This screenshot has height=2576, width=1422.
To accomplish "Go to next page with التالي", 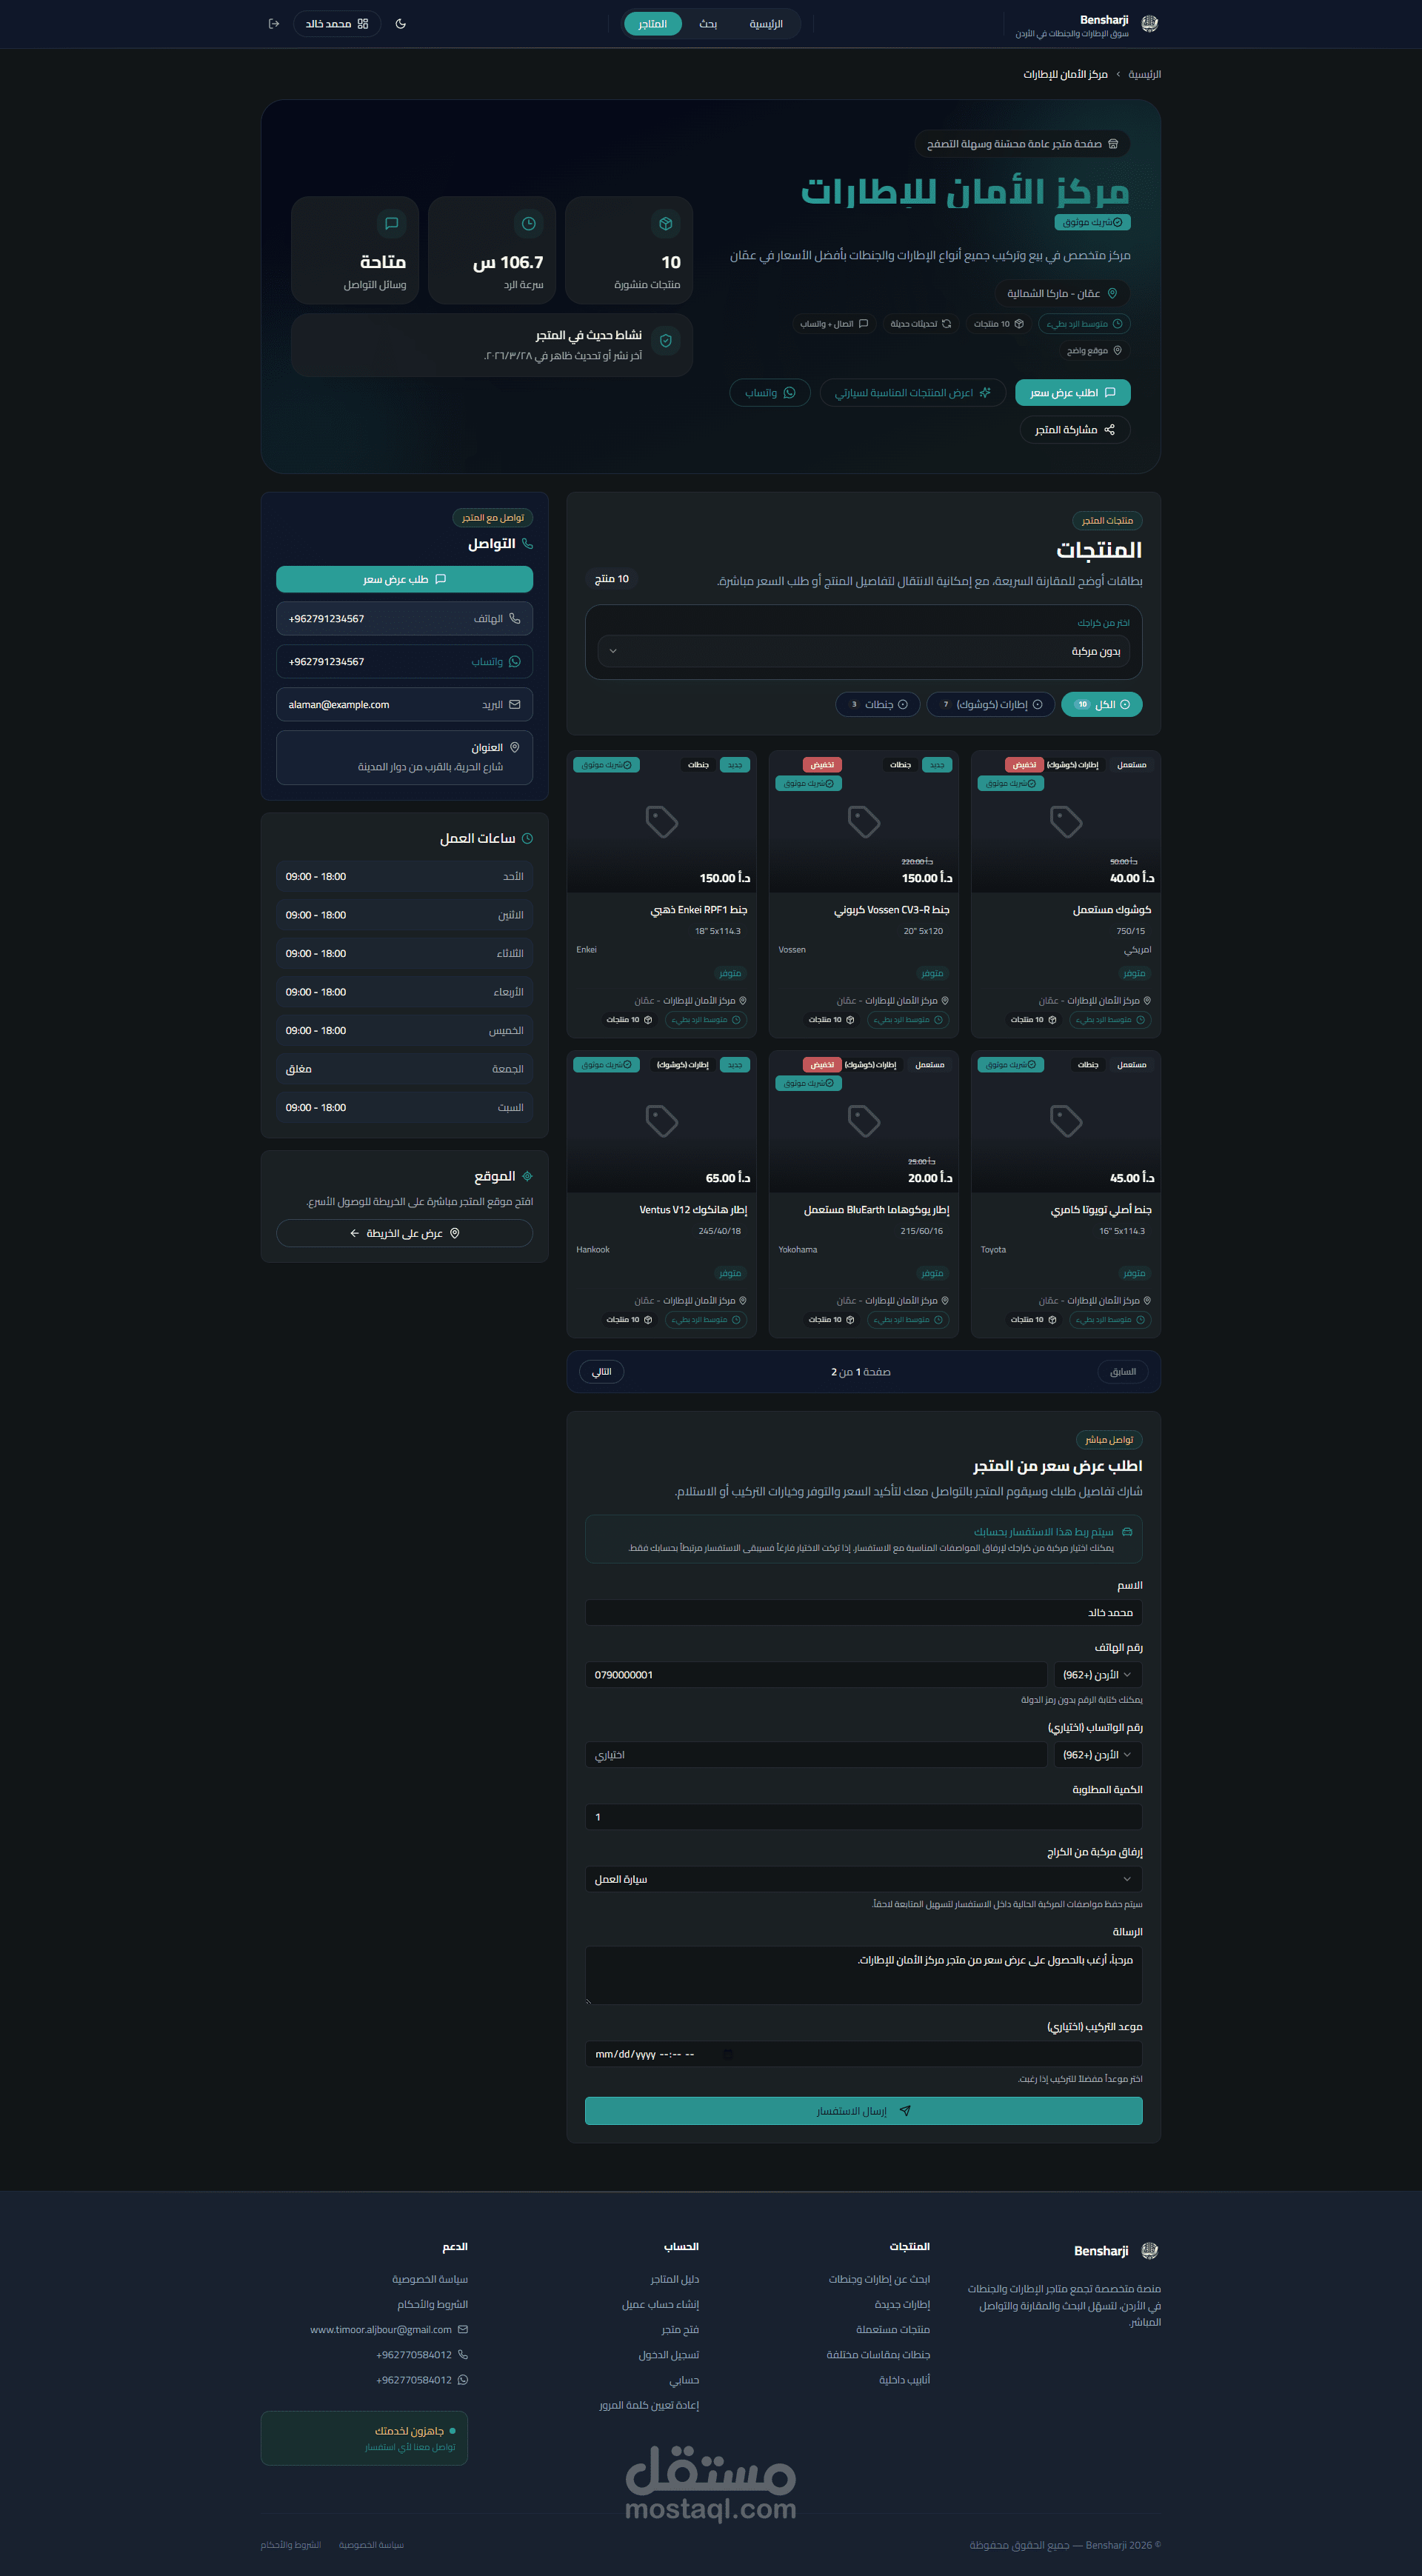I will (601, 1372).
